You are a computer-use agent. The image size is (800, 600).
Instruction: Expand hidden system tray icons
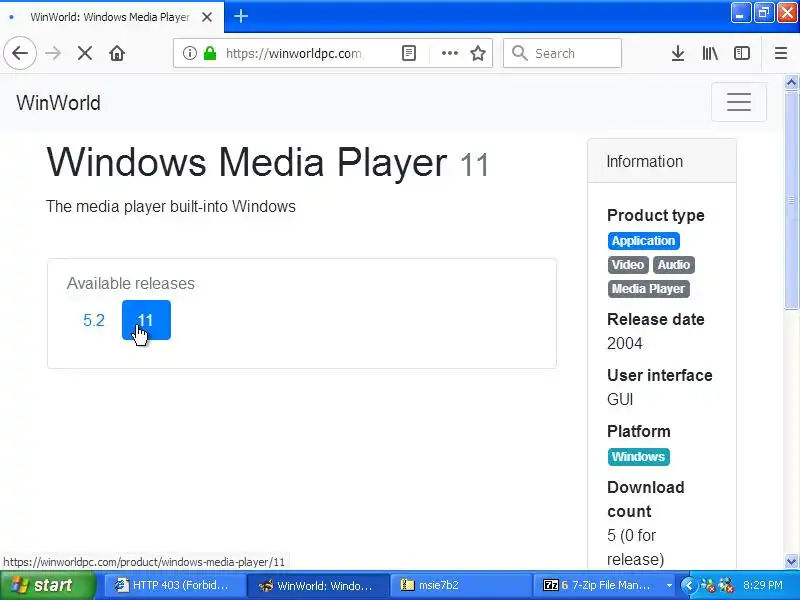(x=688, y=585)
